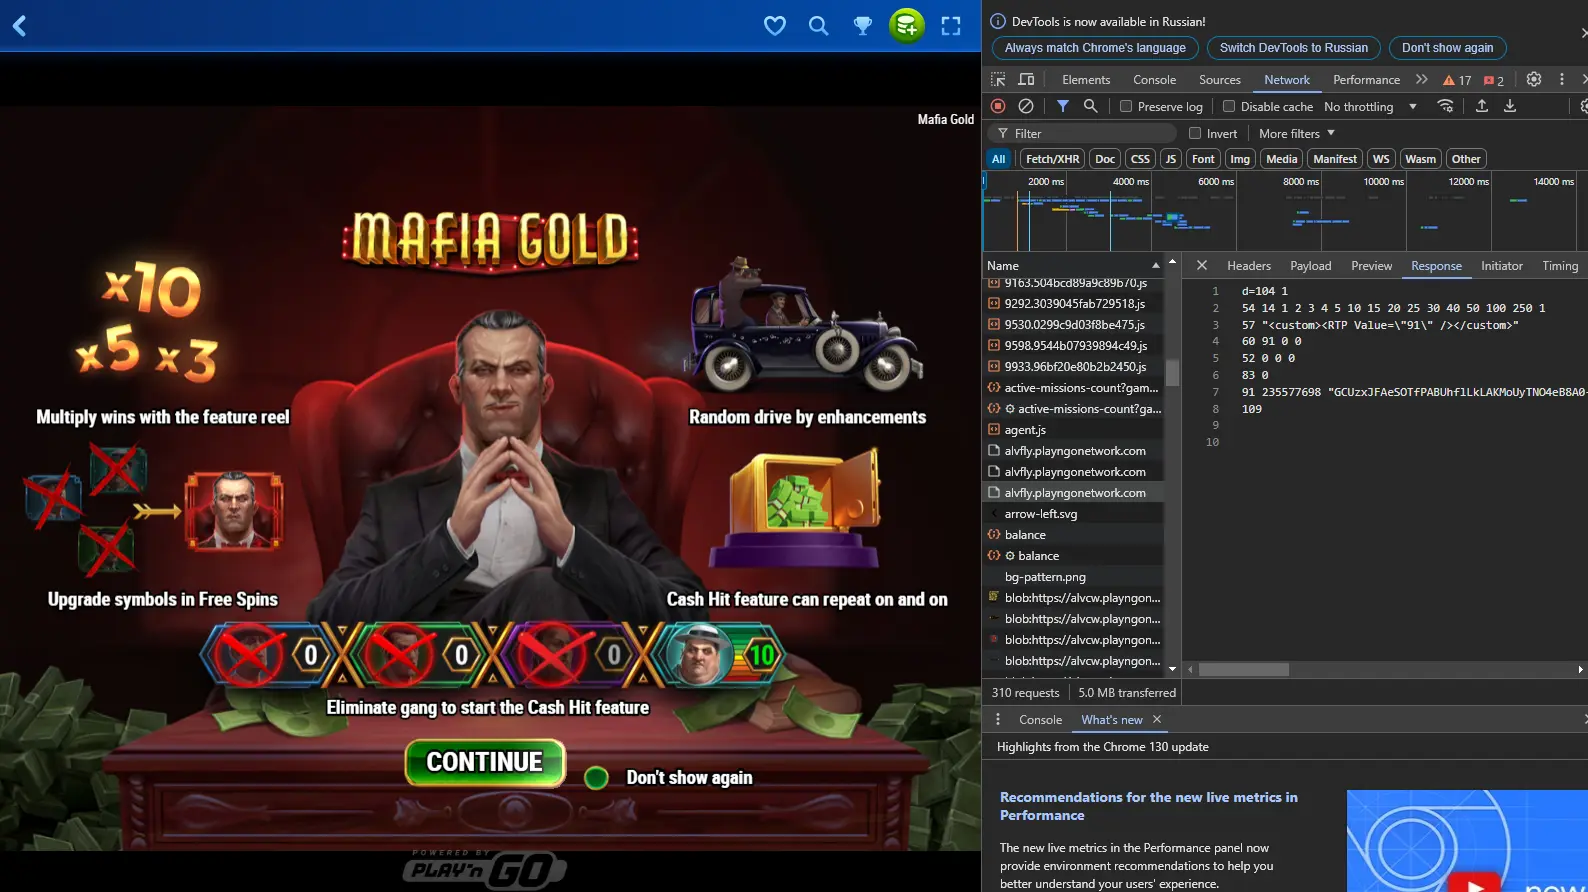Open the Preview tab

1371,265
